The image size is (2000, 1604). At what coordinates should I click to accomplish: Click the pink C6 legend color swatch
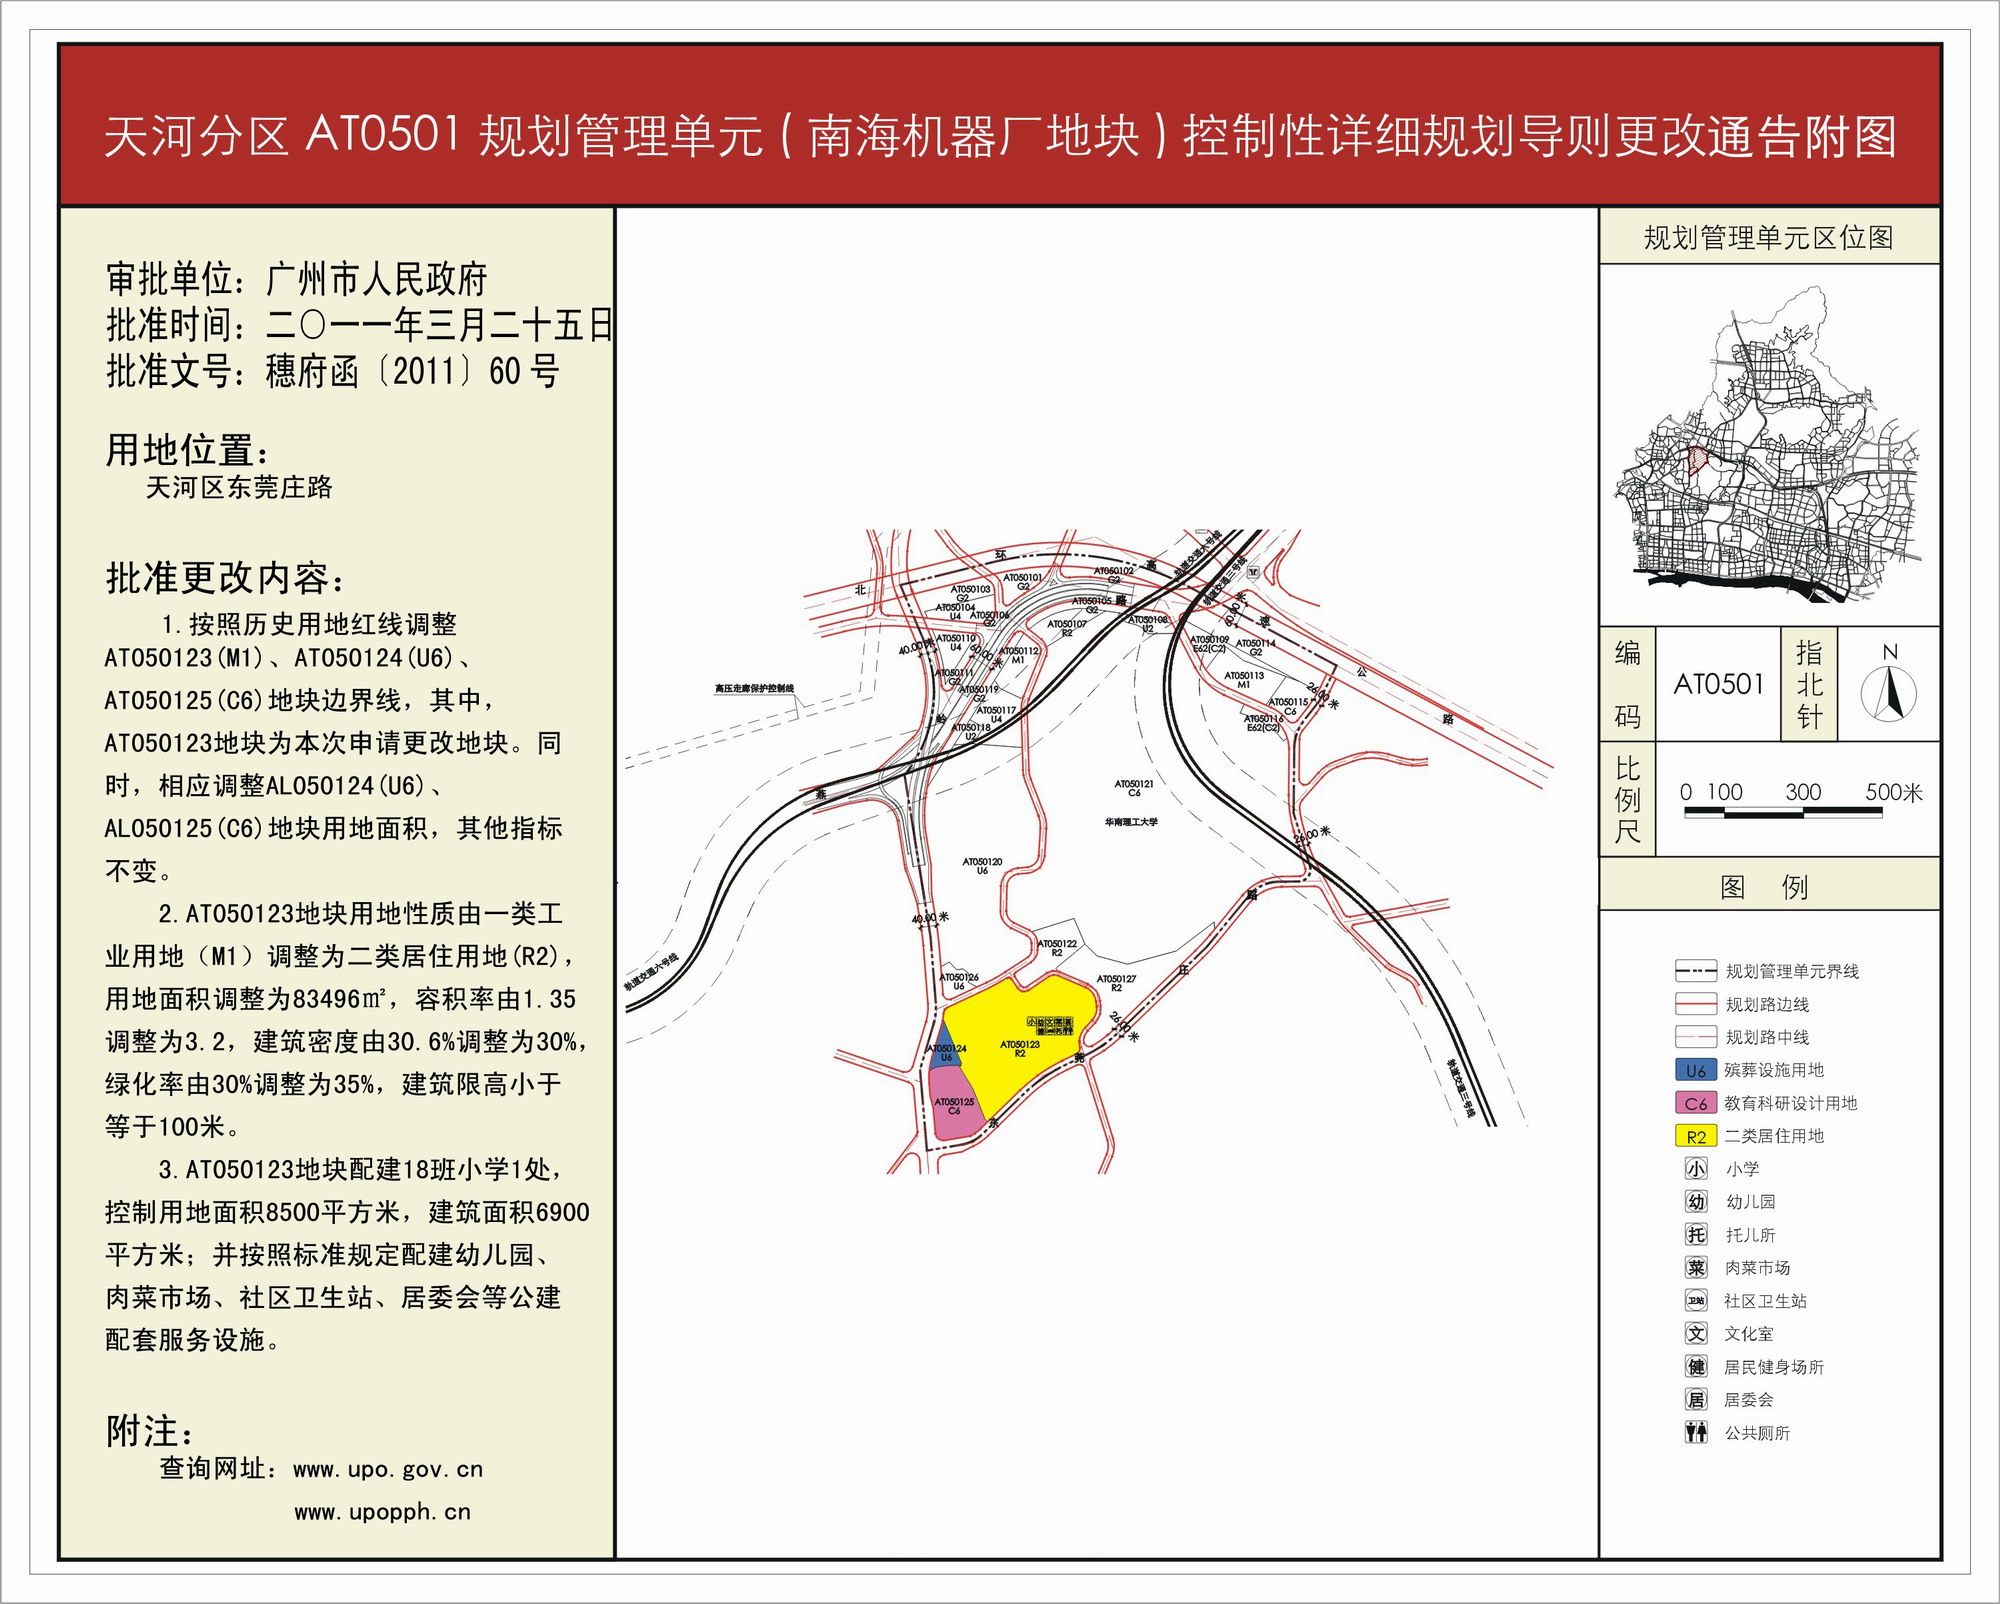1696,1103
